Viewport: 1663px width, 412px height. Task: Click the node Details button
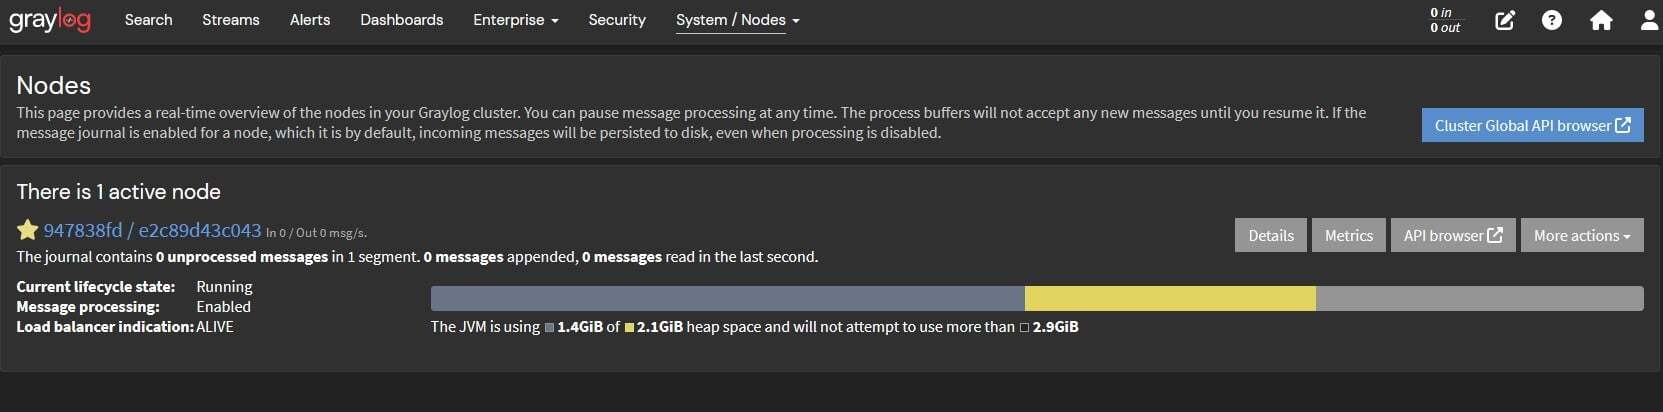click(x=1271, y=235)
